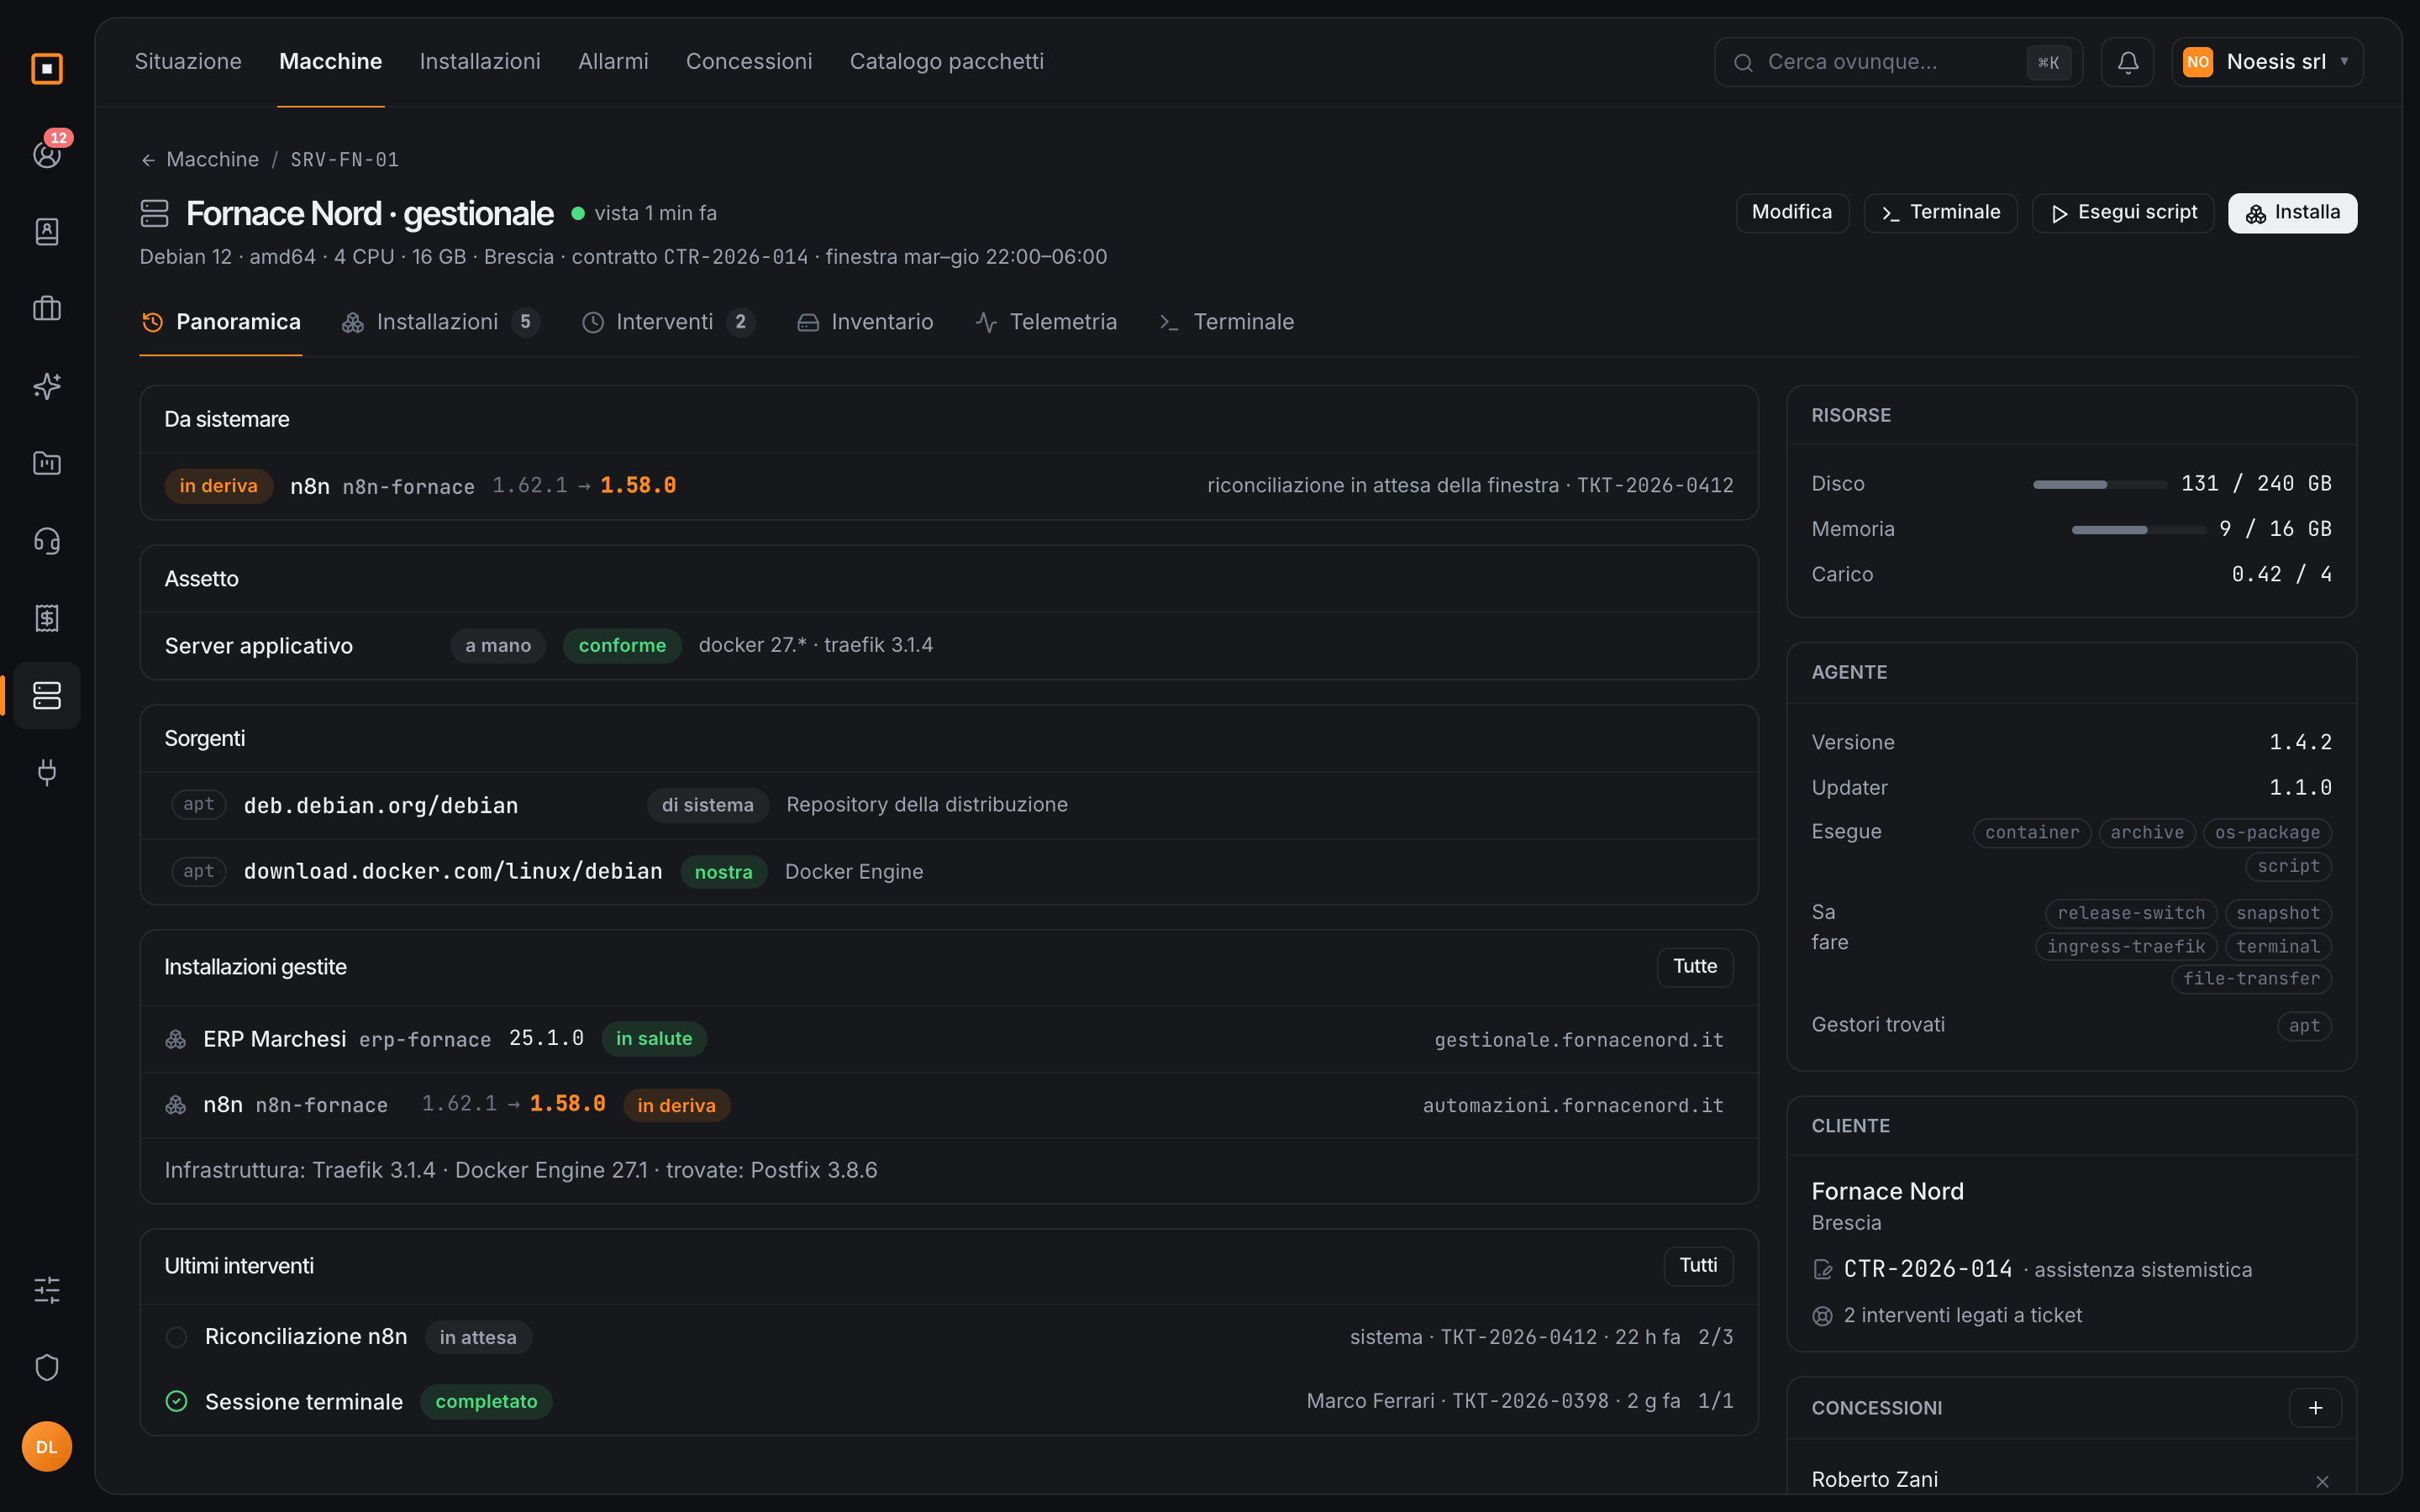Select the servers sidebar icon
The image size is (2420, 1512).
tap(47, 695)
